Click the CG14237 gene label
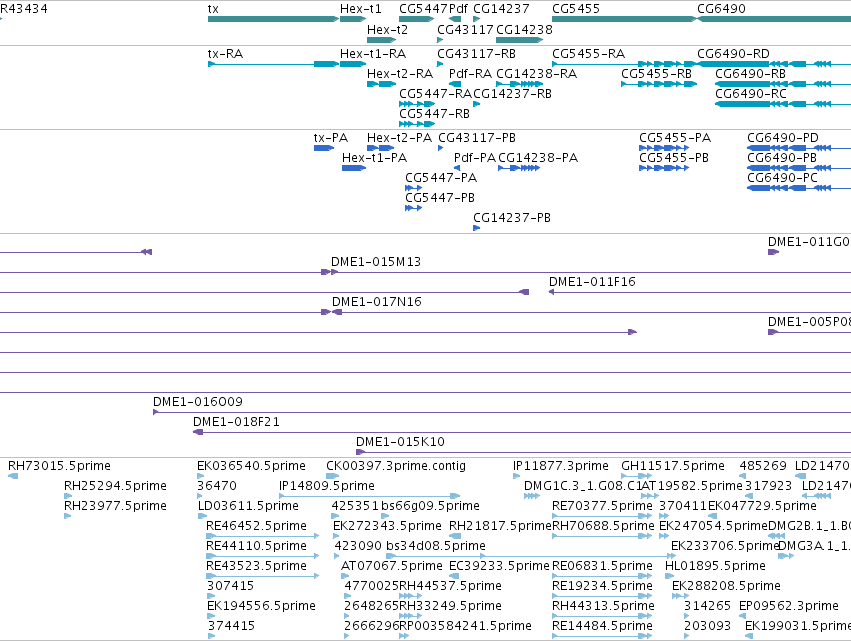Viewport: 851px width, 641px height. pos(501,9)
